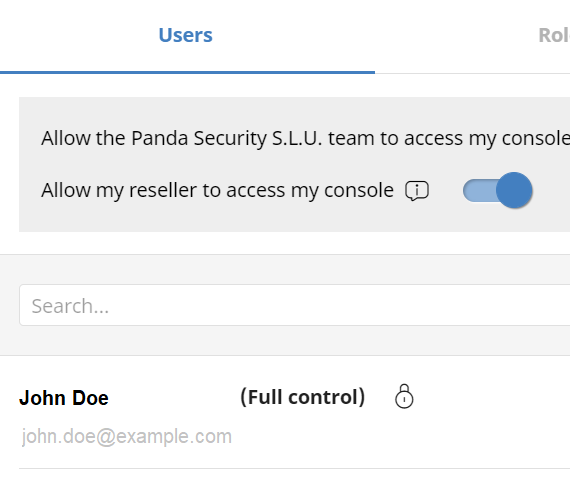Click the light-blue track of the reseller switch

480,190
